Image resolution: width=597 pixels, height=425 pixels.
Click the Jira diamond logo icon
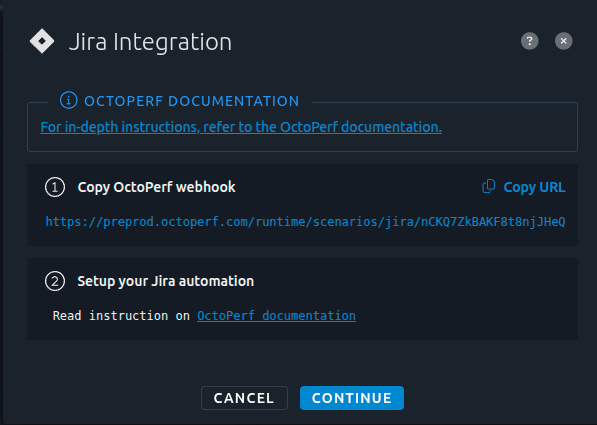pyautogui.click(x=42, y=41)
